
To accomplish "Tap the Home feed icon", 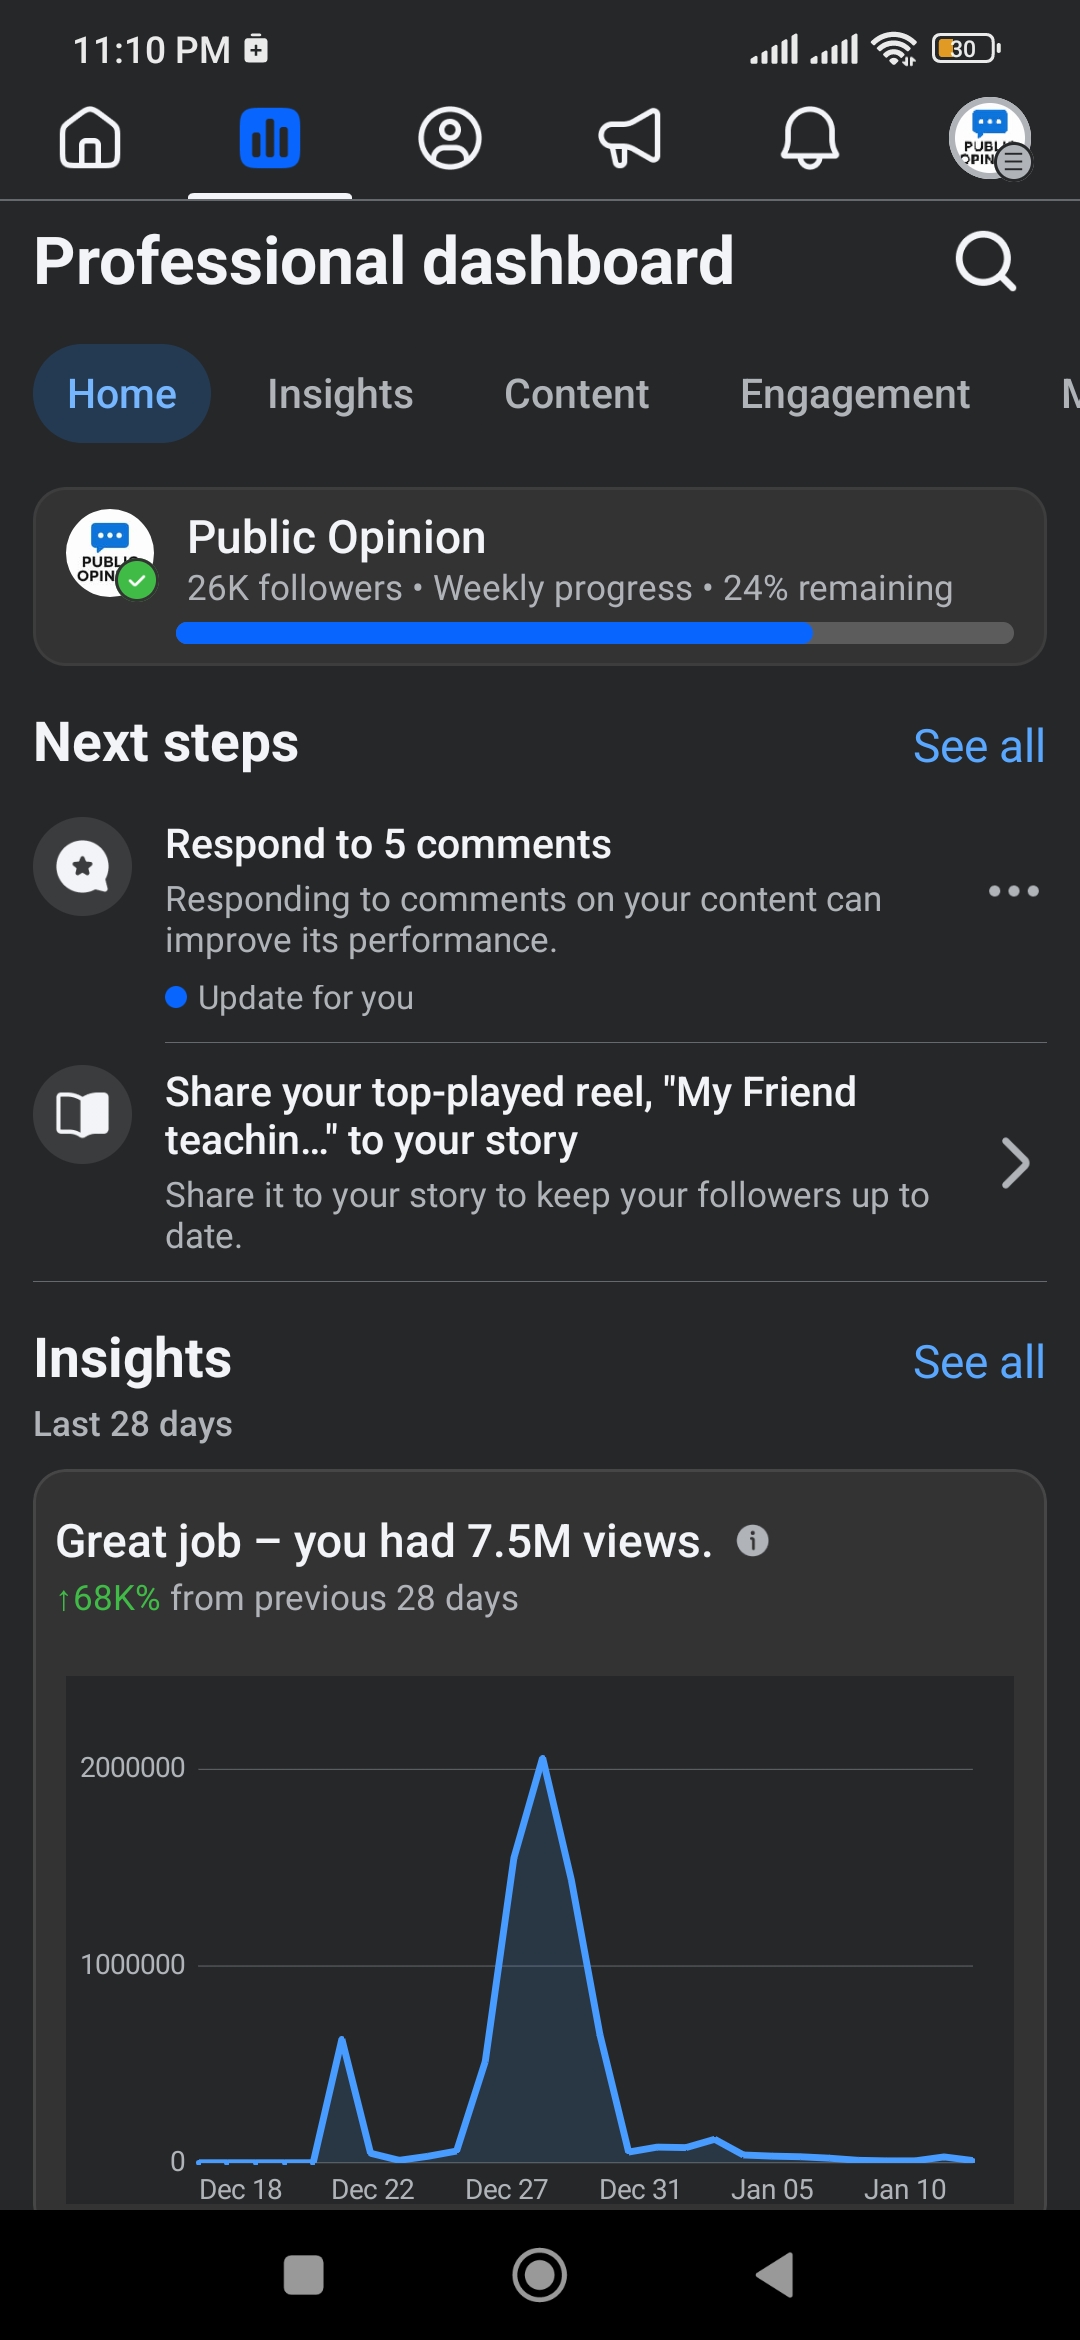I will tap(90, 138).
